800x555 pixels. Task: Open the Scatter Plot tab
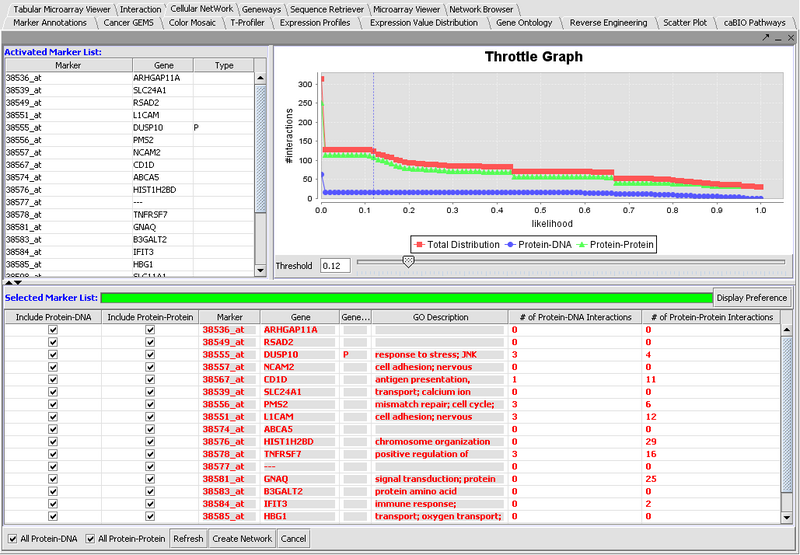(x=685, y=23)
